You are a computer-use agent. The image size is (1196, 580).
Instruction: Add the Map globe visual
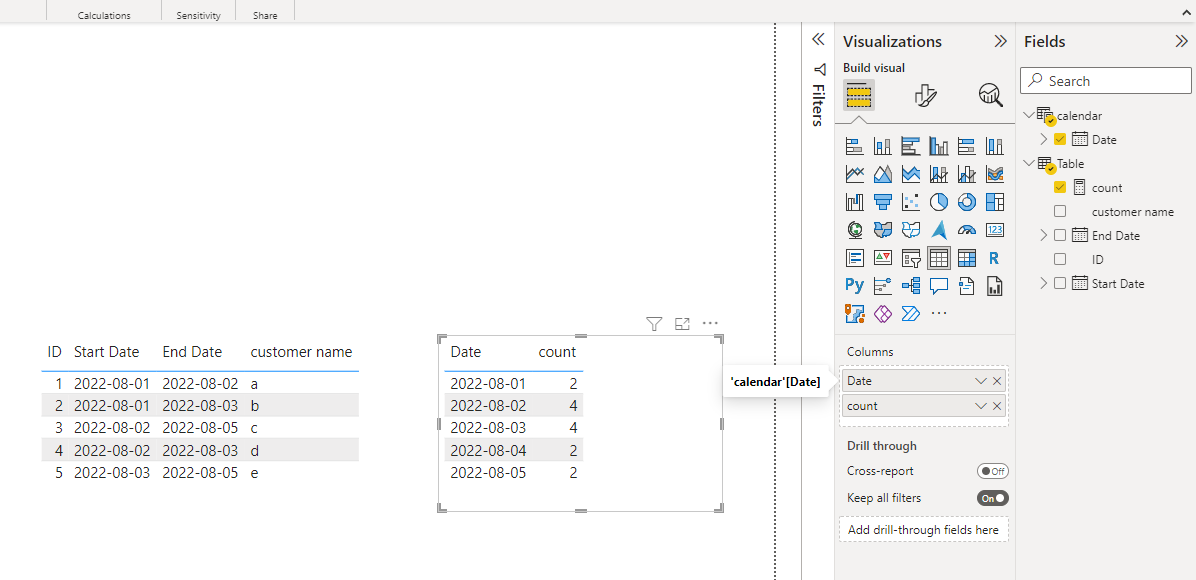click(854, 230)
